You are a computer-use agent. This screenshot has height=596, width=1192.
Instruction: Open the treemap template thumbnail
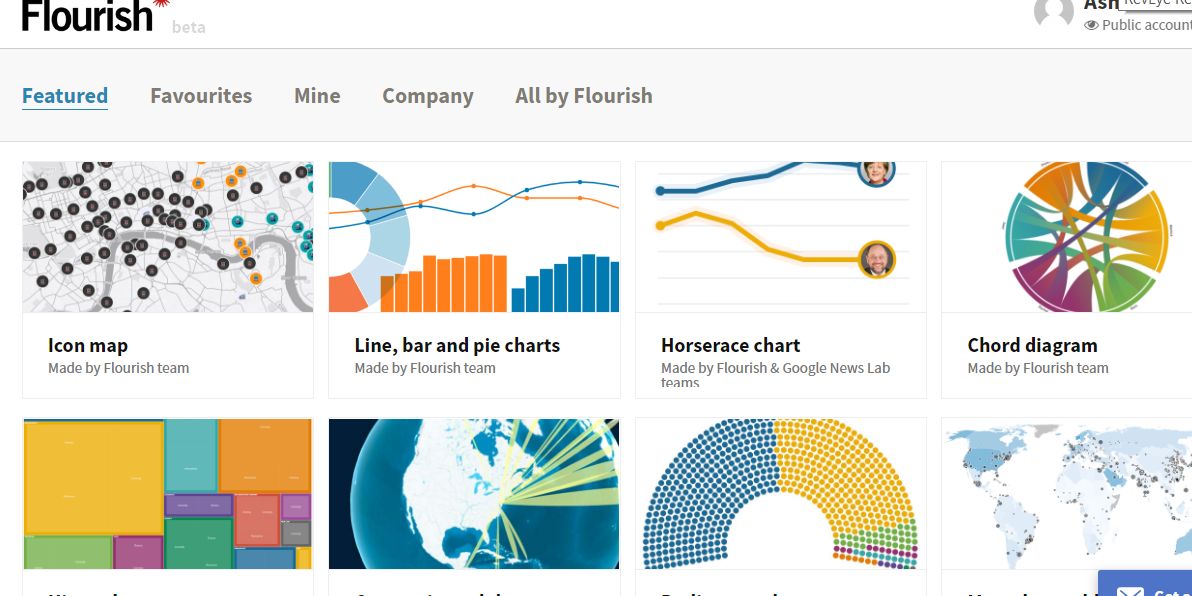168,493
